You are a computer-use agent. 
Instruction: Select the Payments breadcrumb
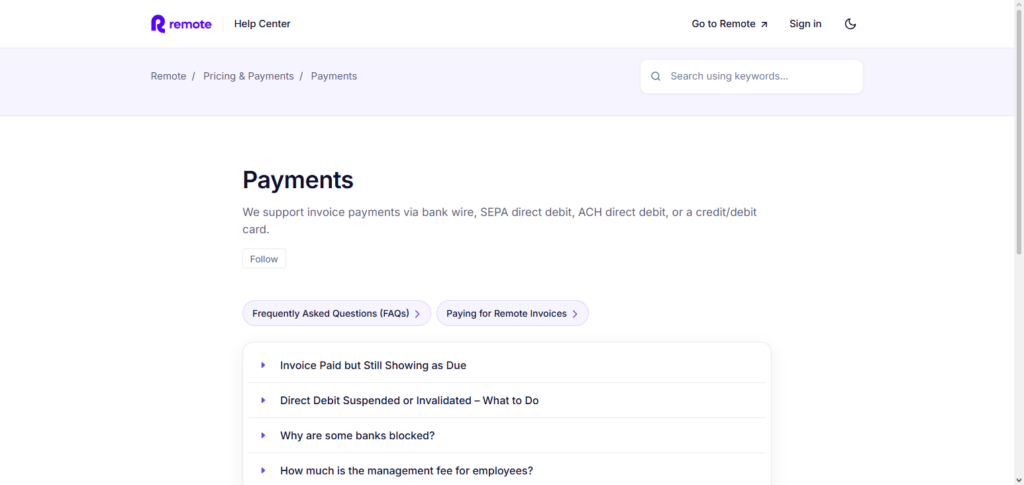(x=334, y=76)
